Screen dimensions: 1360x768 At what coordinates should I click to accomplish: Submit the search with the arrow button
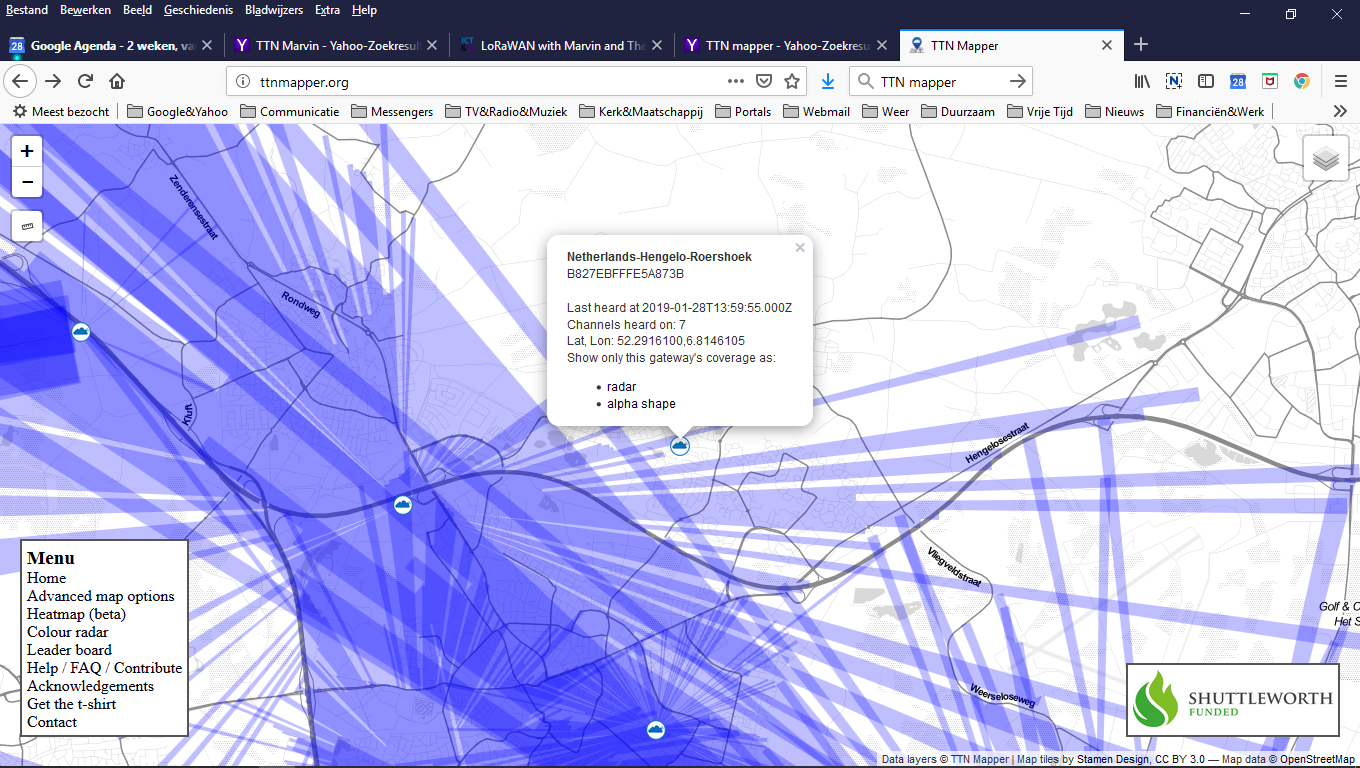click(1018, 82)
